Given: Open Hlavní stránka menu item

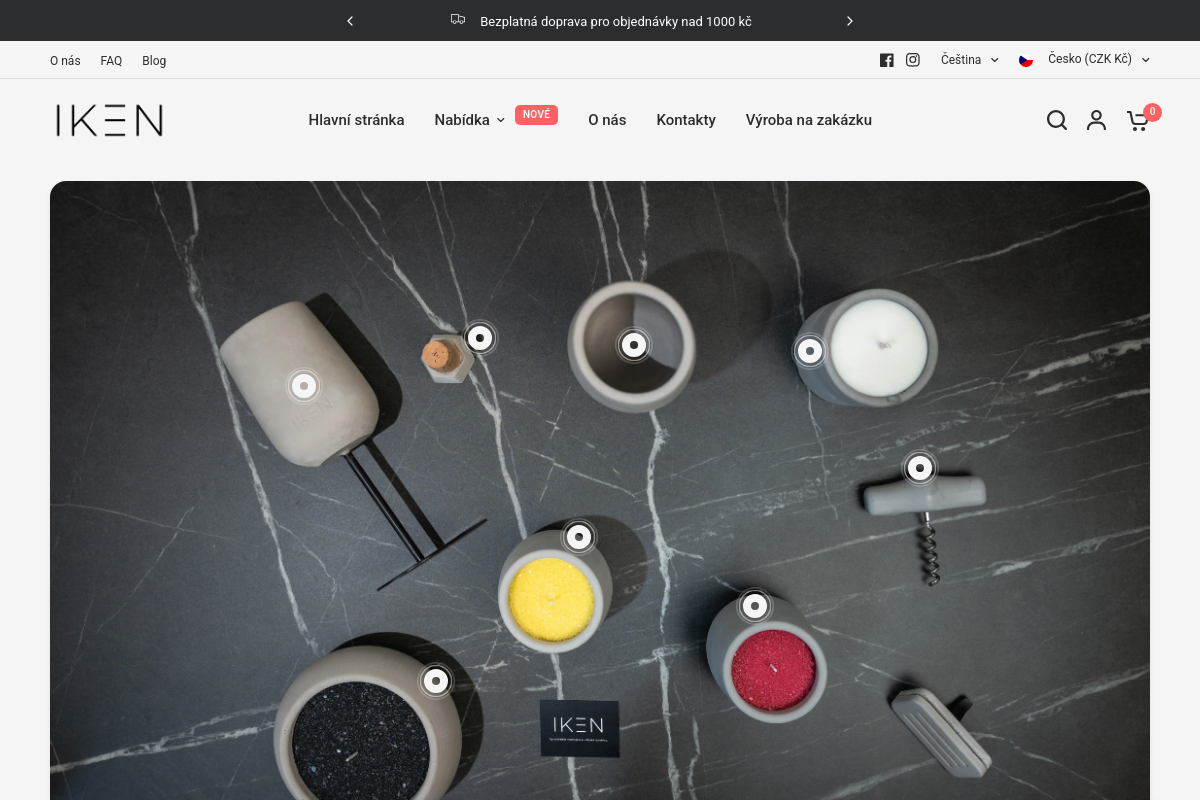Looking at the screenshot, I should [356, 120].
